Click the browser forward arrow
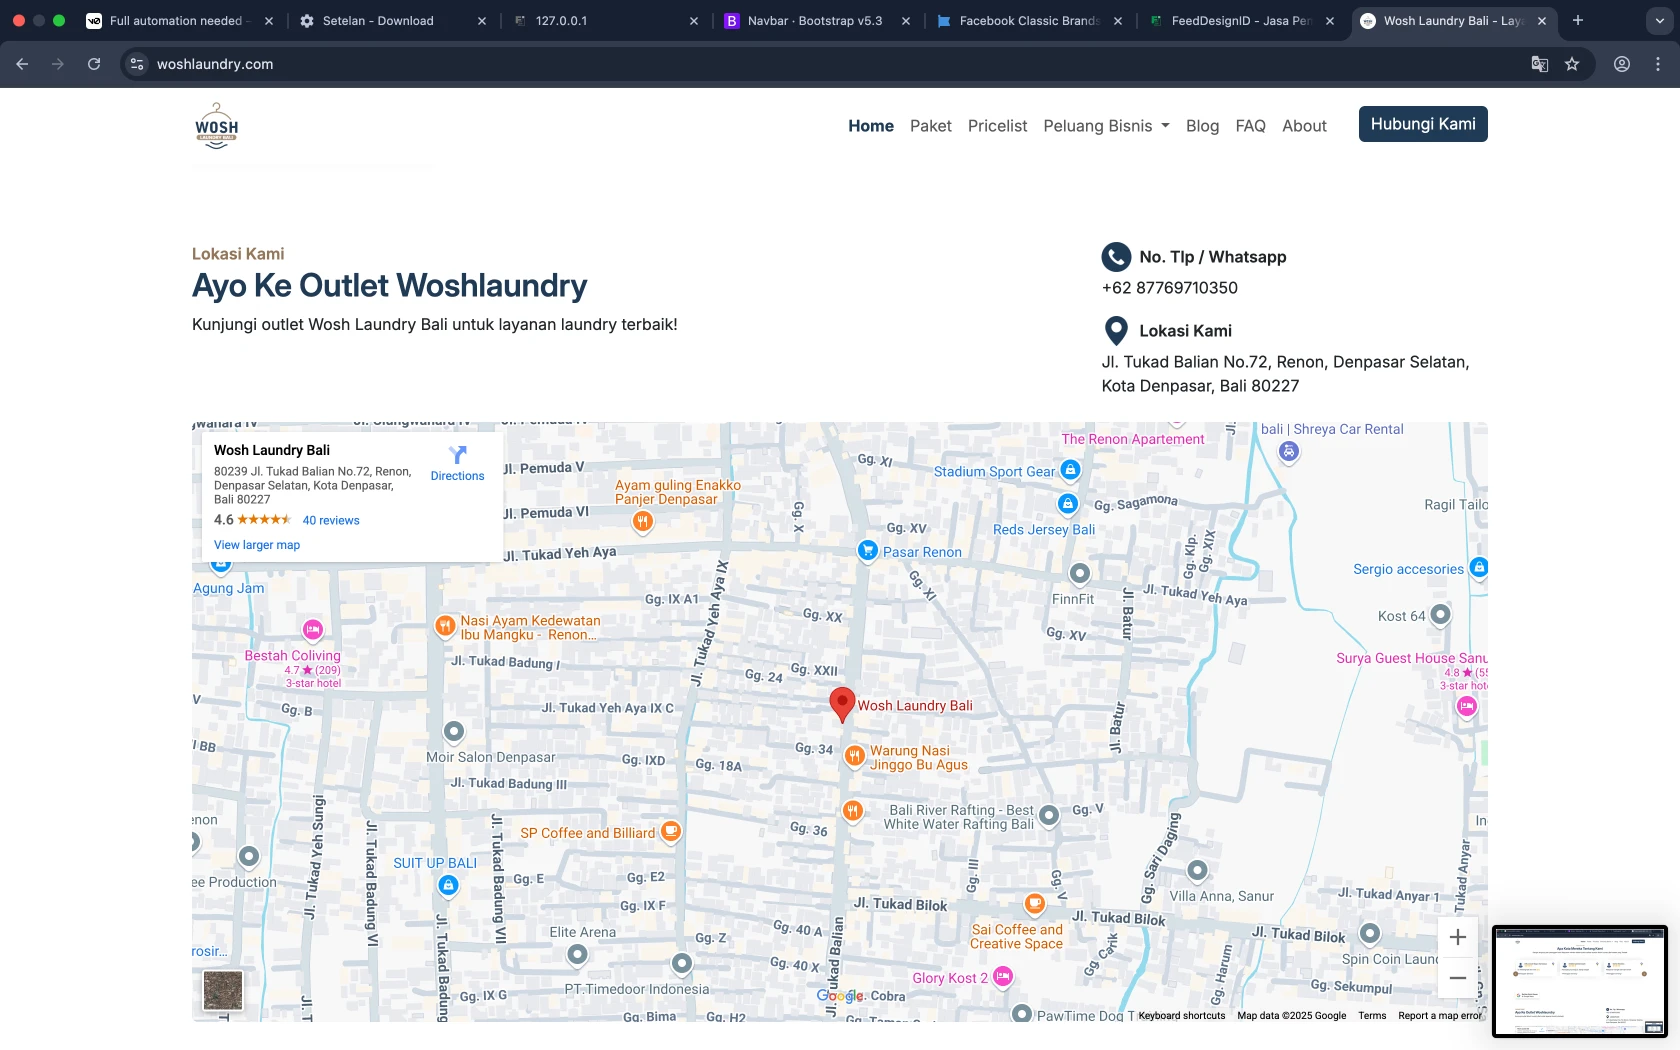Screen dimensions: 1680x1050 [x=58, y=64]
